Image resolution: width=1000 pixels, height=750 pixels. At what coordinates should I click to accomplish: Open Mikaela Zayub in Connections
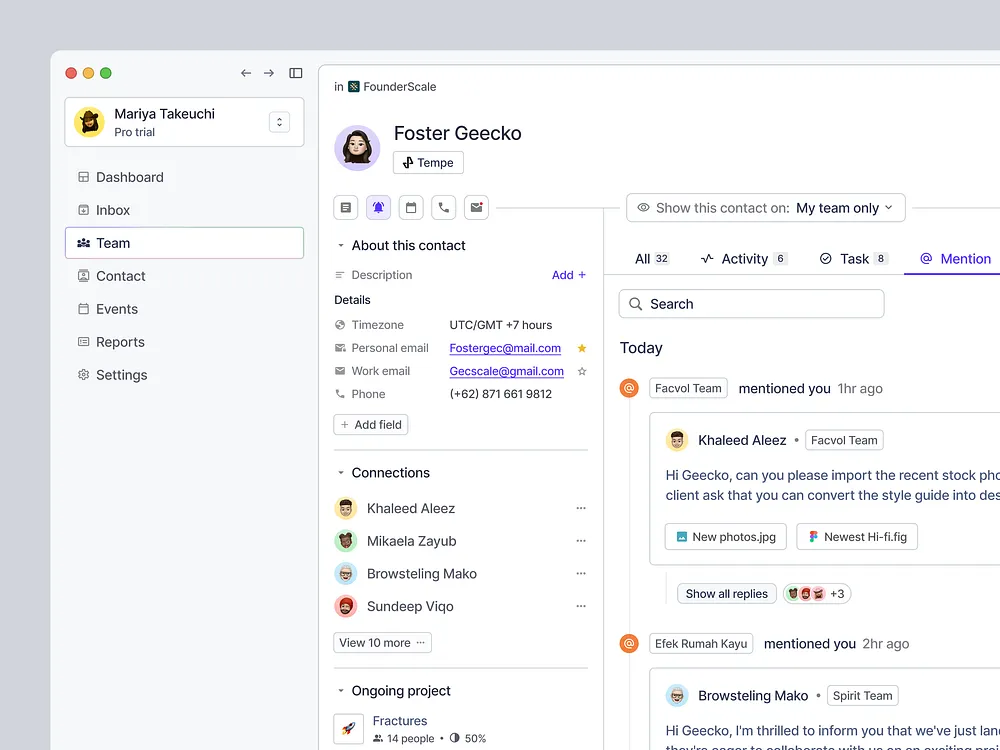tap(411, 541)
